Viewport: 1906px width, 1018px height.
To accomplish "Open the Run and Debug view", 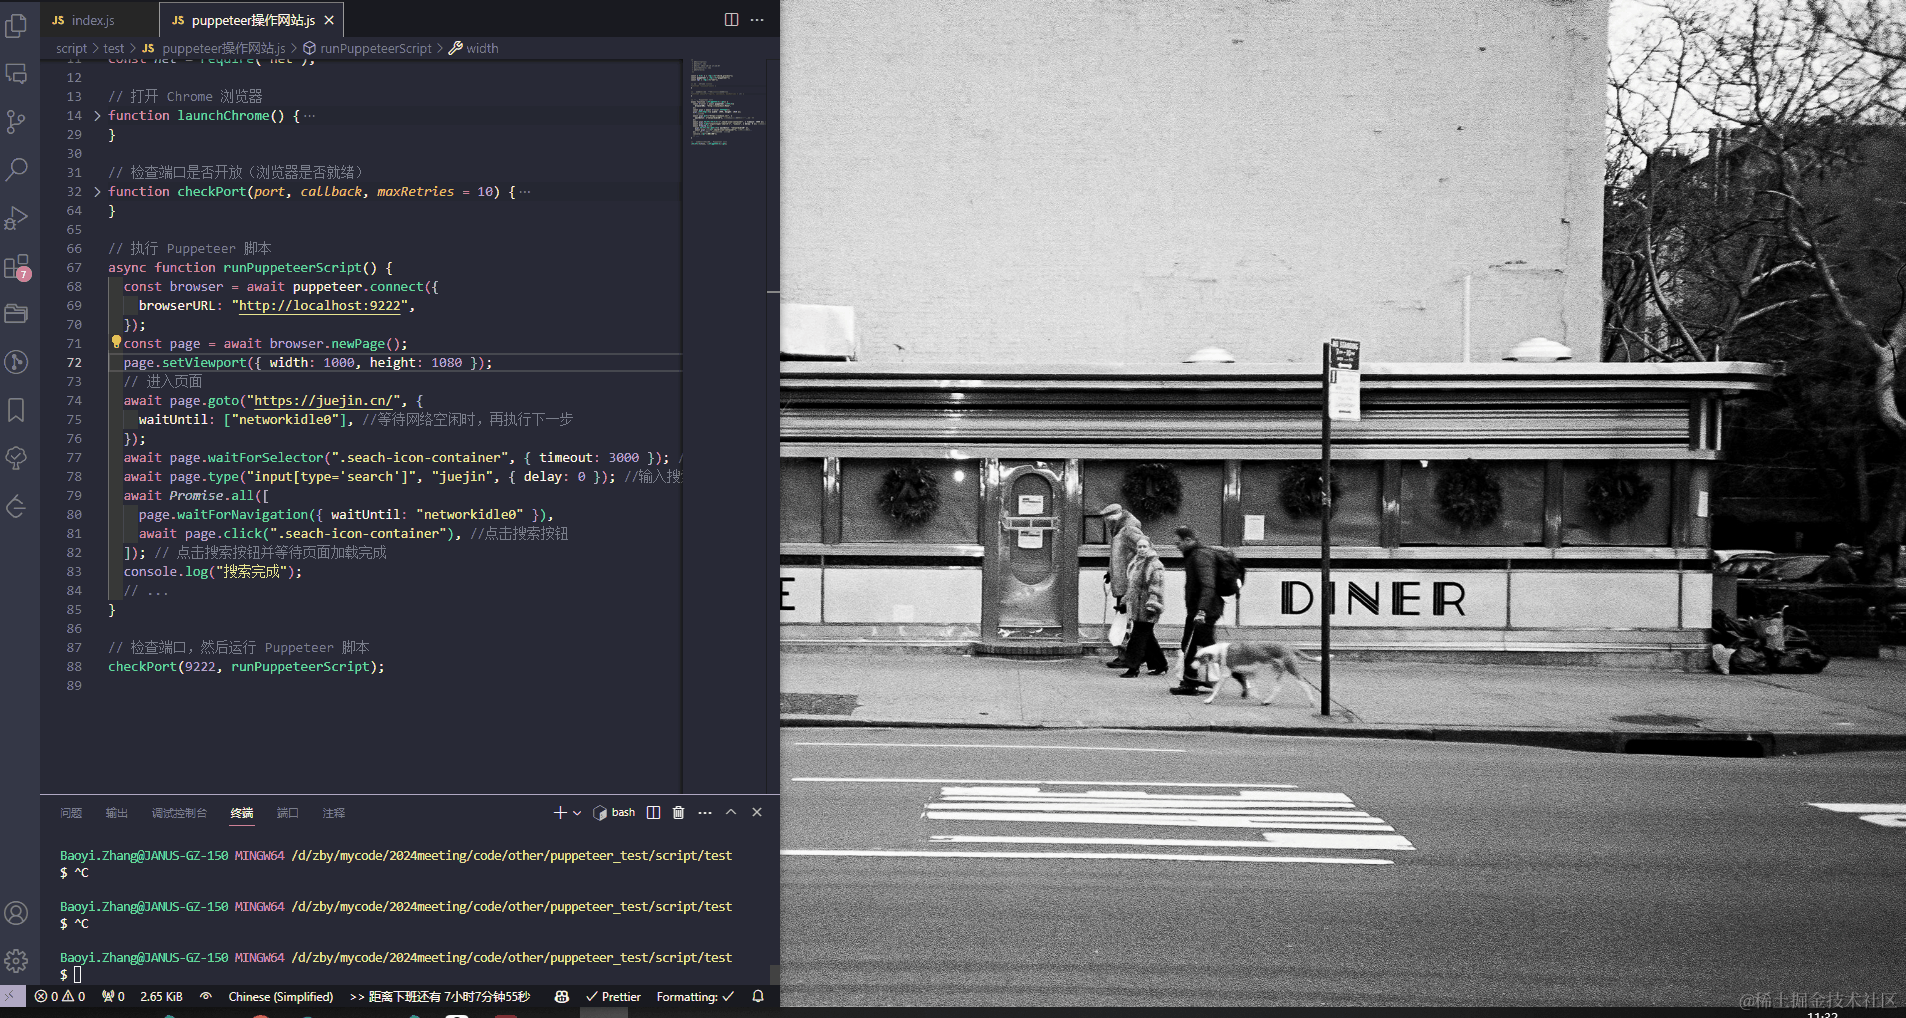I will (16, 217).
